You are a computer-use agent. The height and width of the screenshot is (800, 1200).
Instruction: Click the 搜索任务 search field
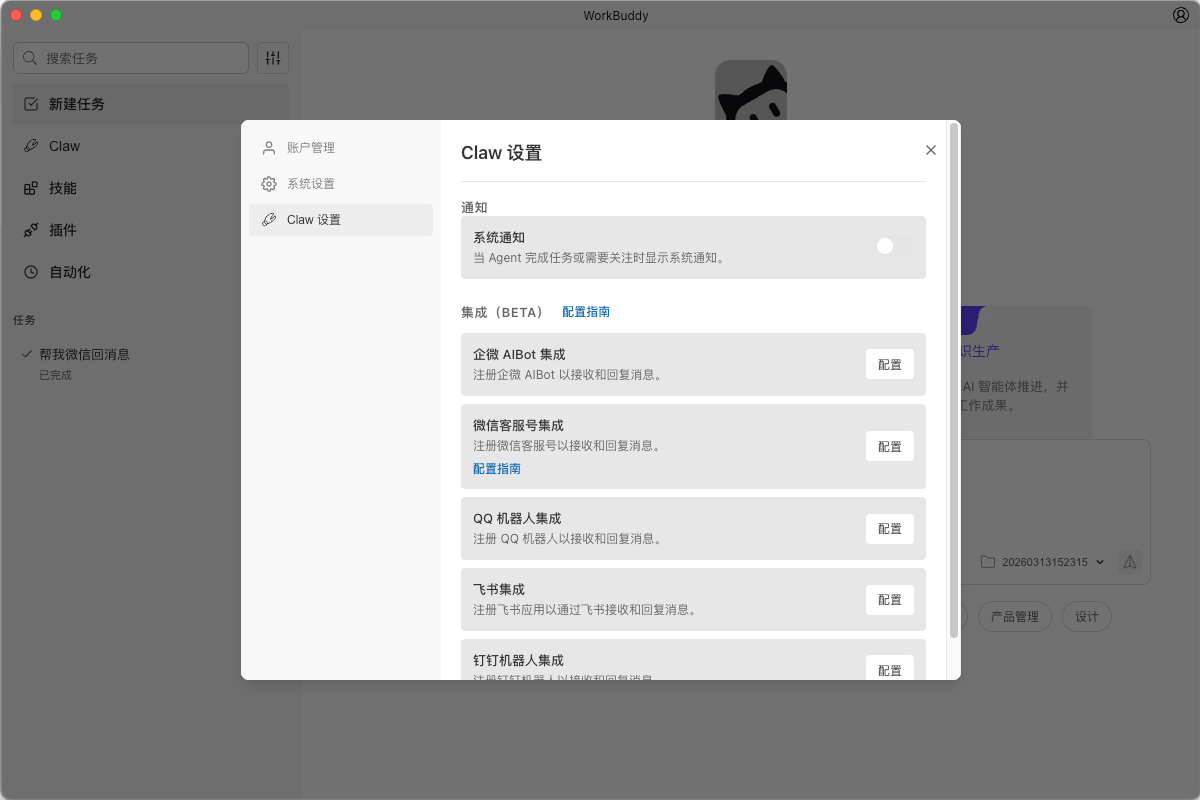(x=131, y=58)
